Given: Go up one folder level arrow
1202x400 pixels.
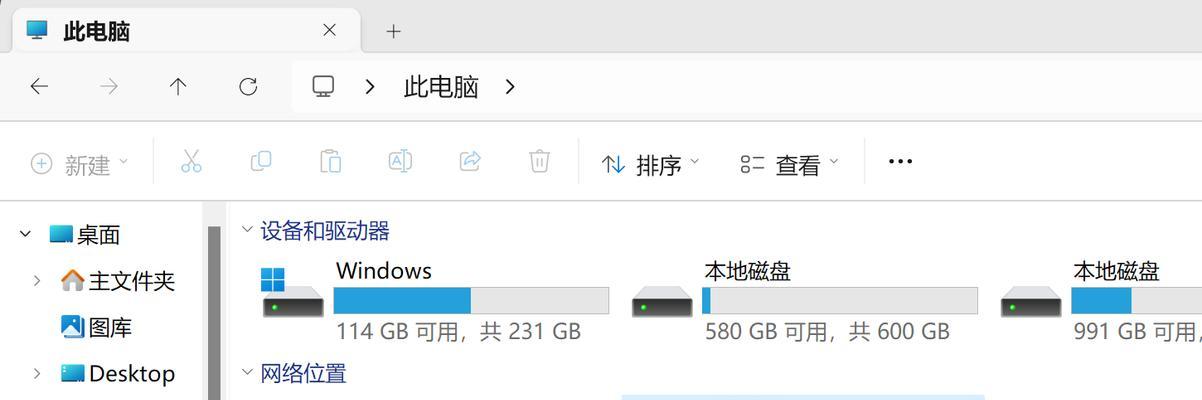Looking at the screenshot, I should click(x=178, y=87).
